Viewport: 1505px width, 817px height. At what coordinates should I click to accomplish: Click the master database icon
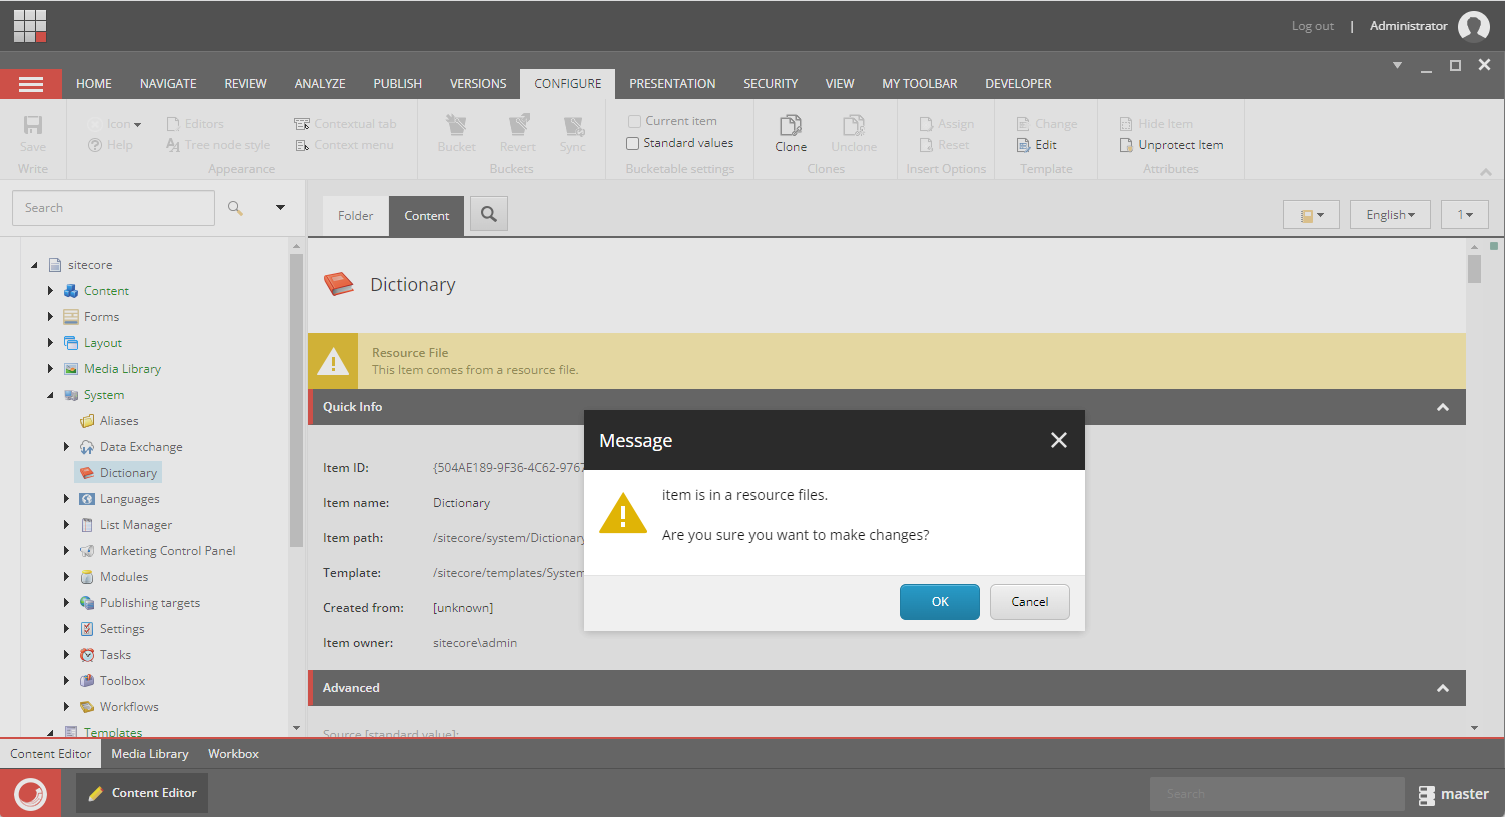(x=1427, y=794)
